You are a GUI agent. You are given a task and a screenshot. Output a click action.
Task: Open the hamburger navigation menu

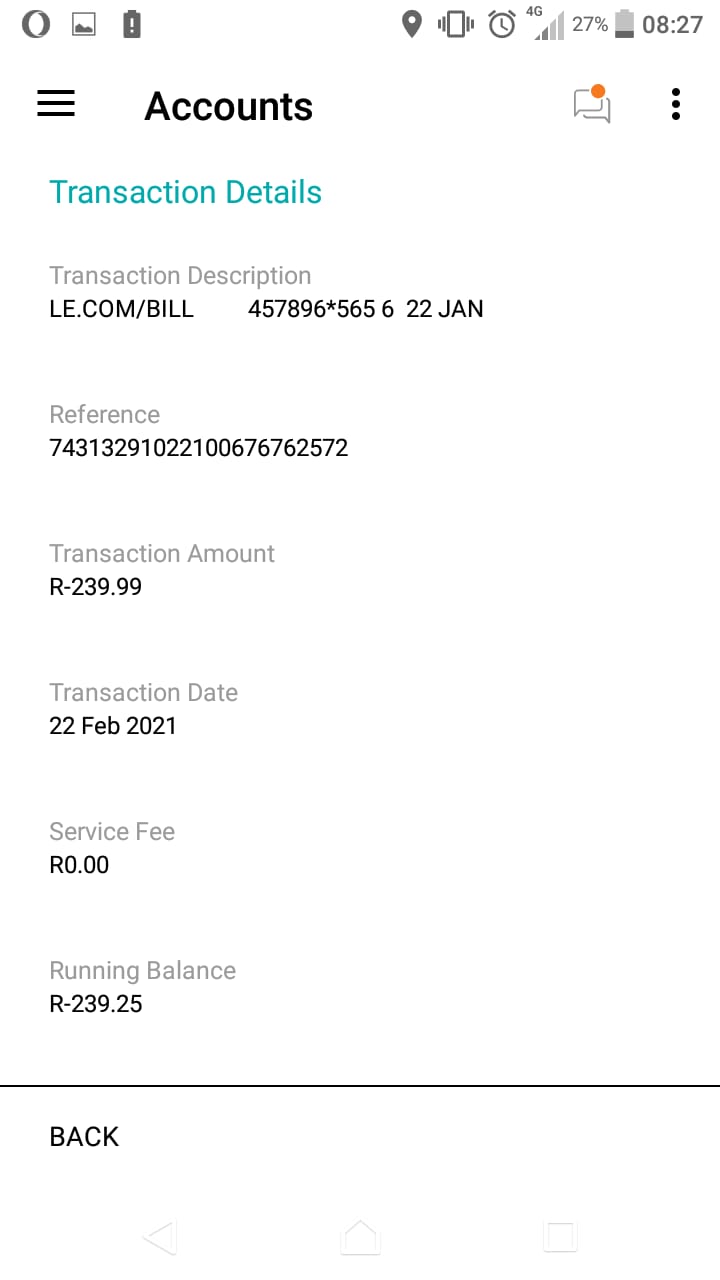pos(56,105)
